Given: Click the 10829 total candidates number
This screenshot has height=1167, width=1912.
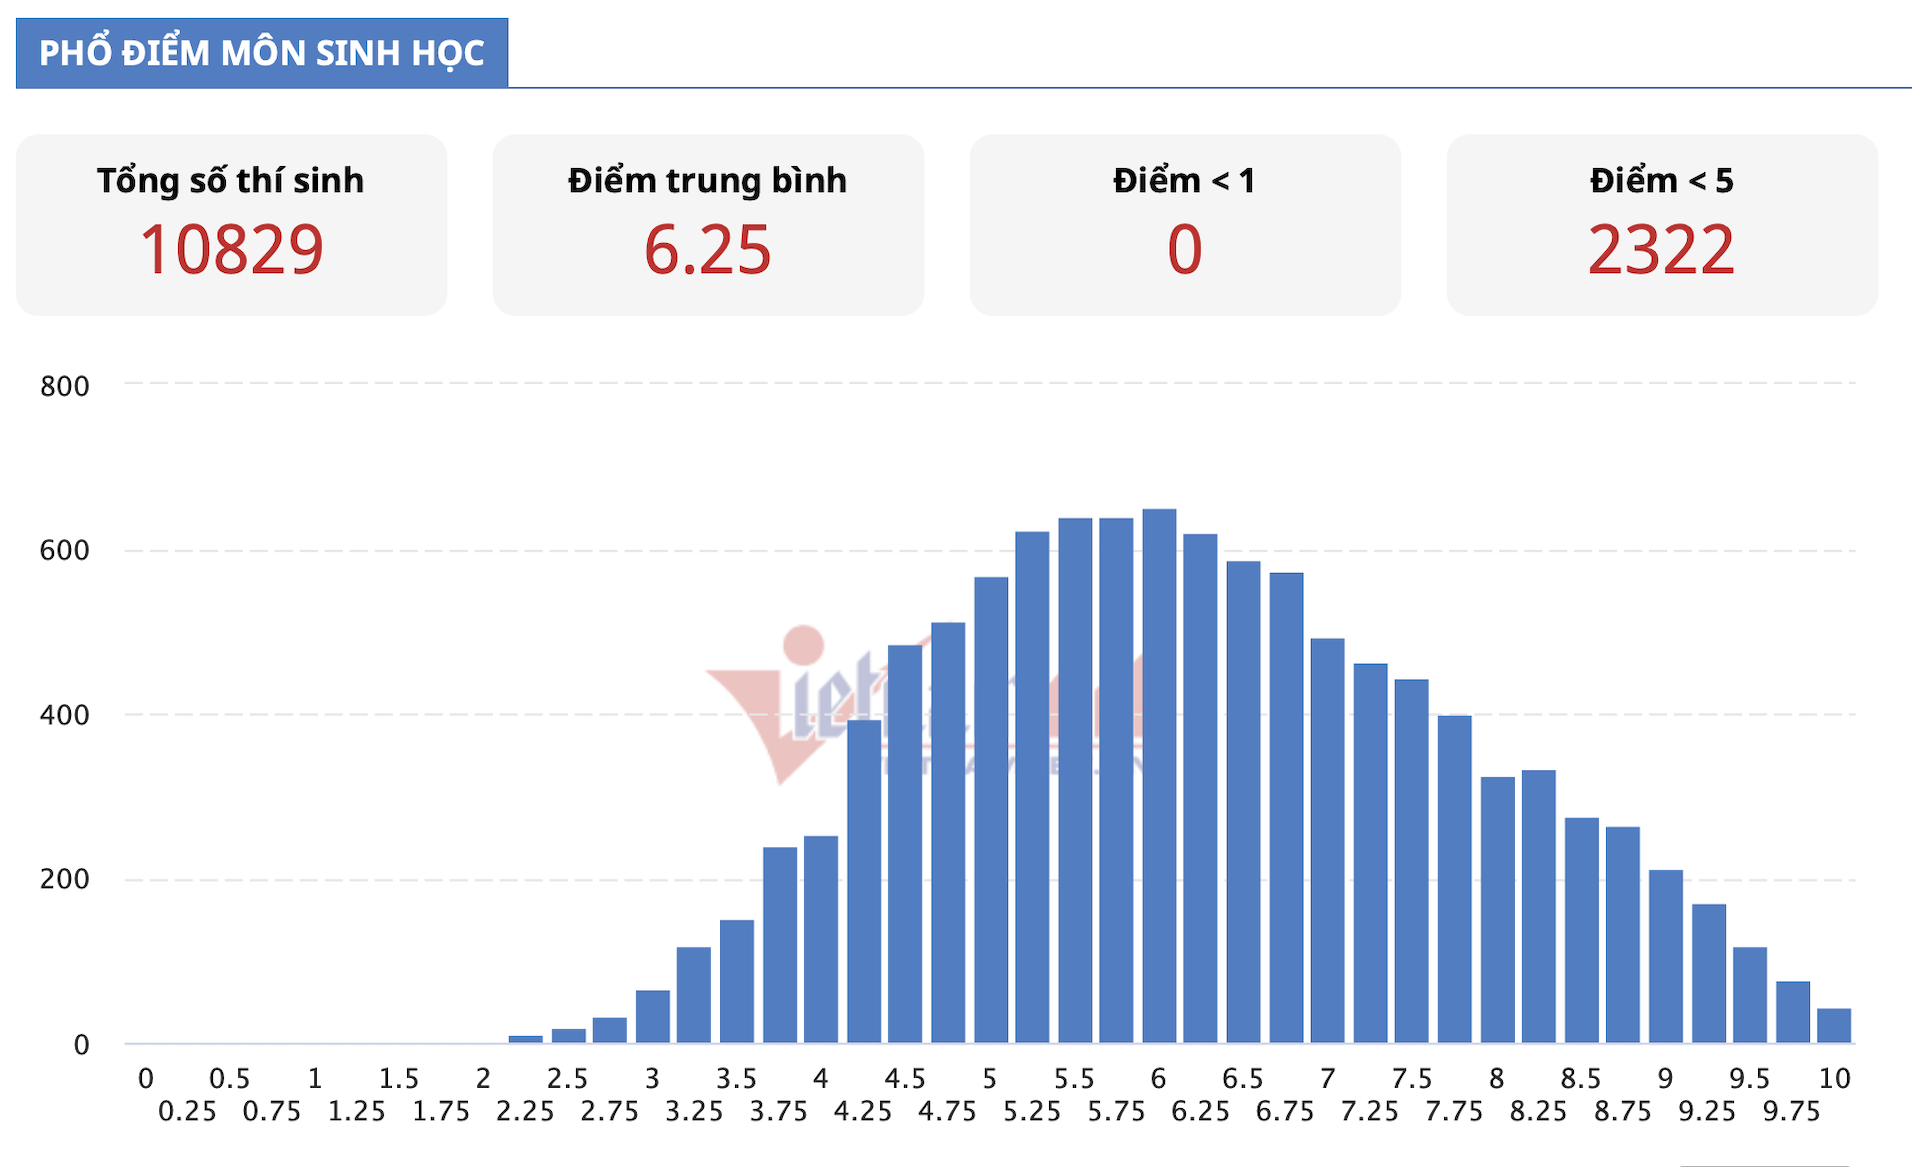Looking at the screenshot, I should click(232, 250).
